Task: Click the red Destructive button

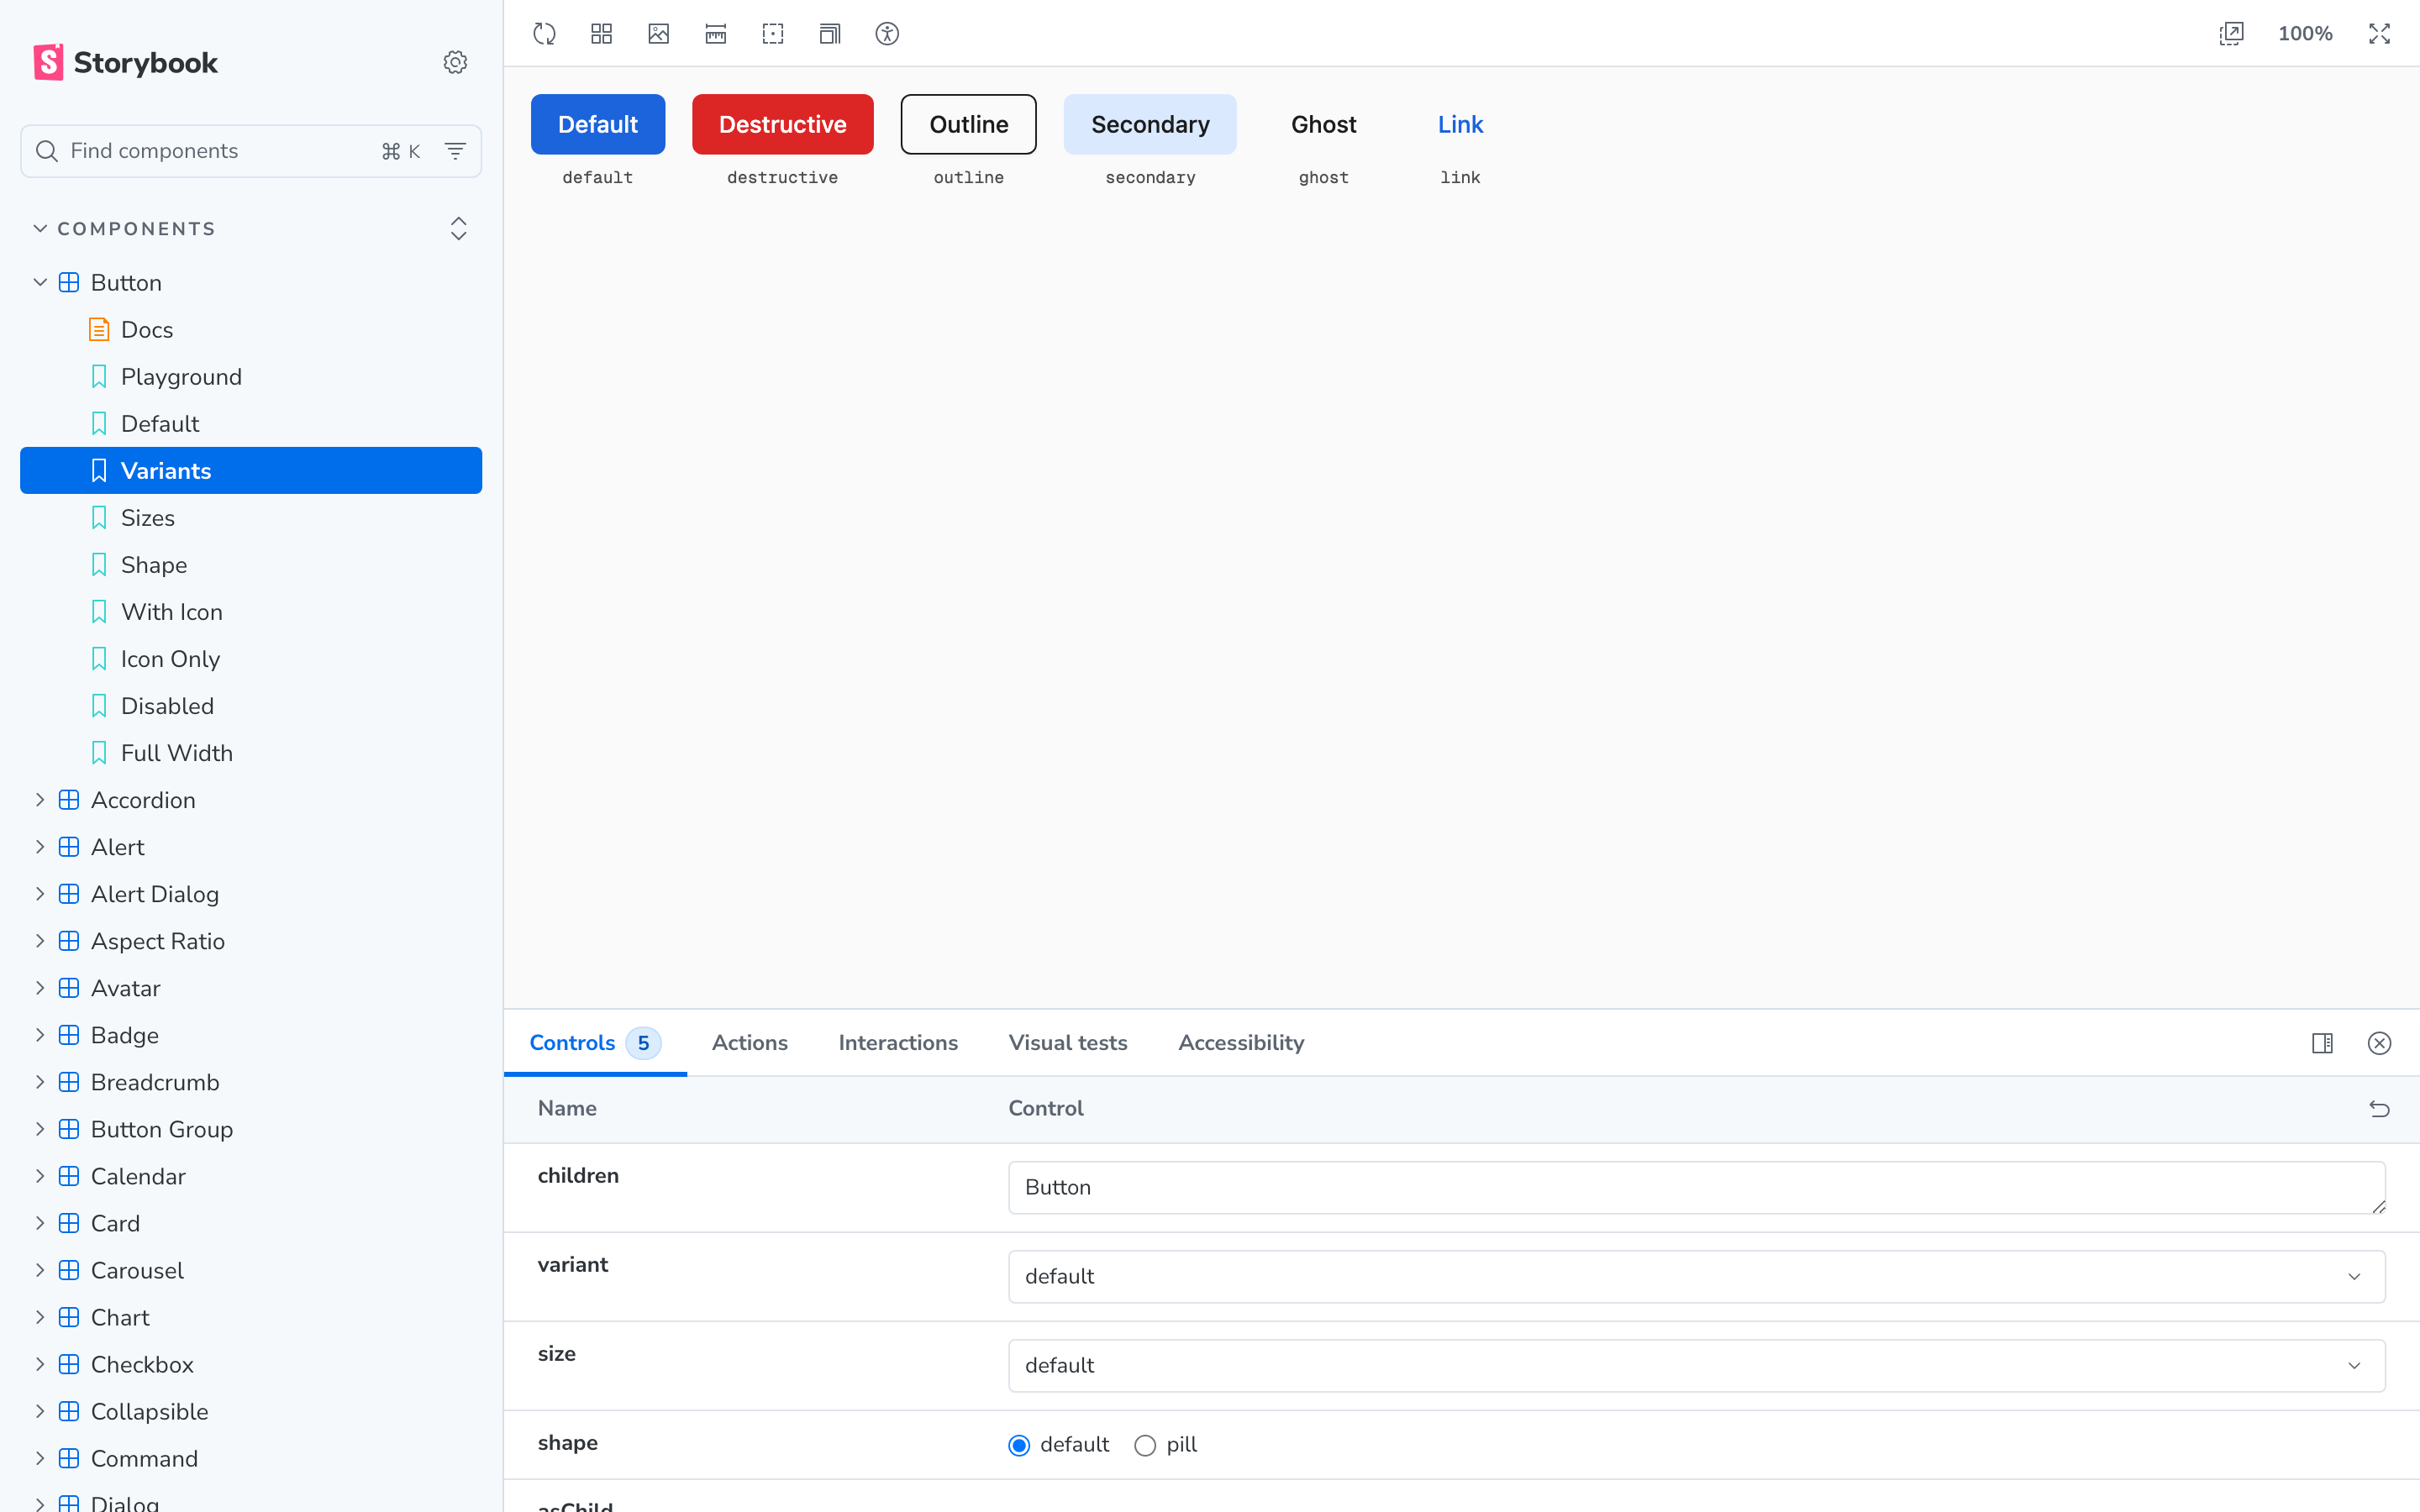Action: click(x=782, y=124)
